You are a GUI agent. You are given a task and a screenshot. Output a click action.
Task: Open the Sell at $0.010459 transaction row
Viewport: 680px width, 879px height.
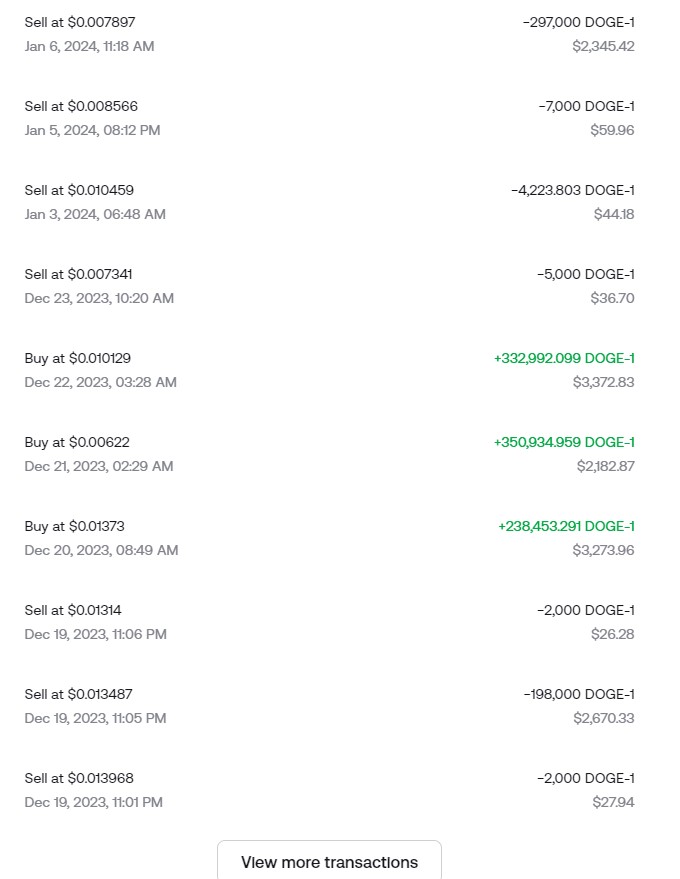79,190
